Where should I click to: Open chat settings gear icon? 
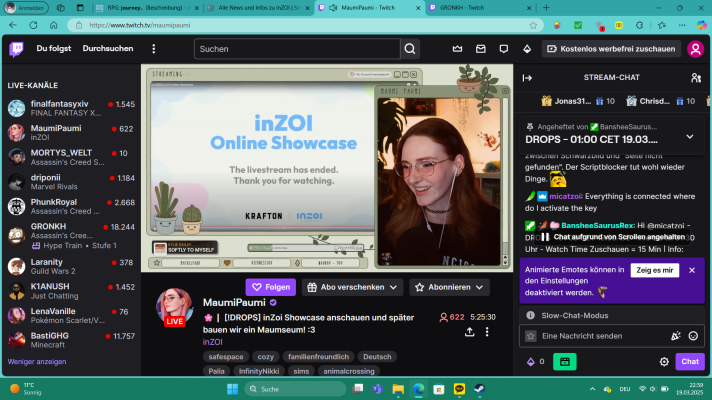[x=664, y=362]
